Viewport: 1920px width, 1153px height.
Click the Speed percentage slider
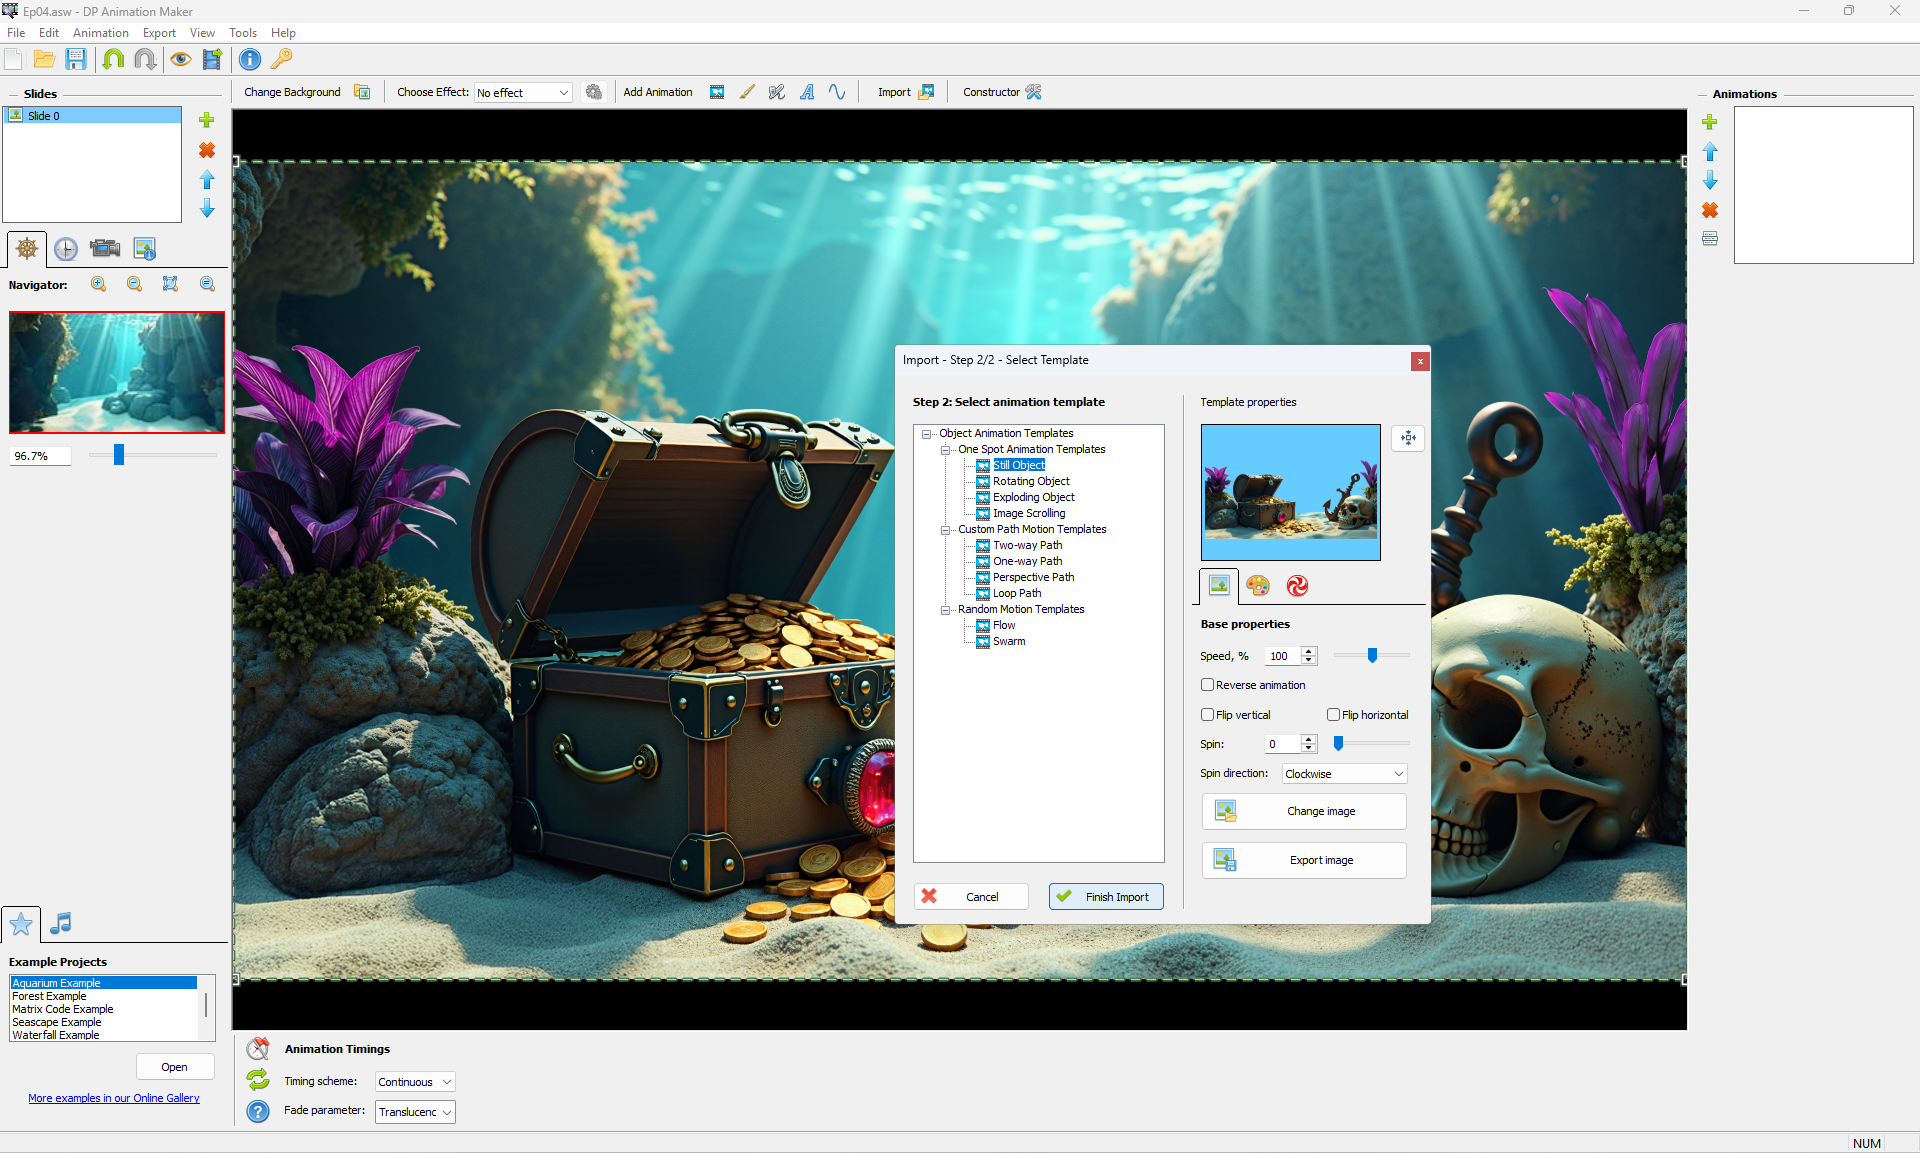pyautogui.click(x=1372, y=656)
